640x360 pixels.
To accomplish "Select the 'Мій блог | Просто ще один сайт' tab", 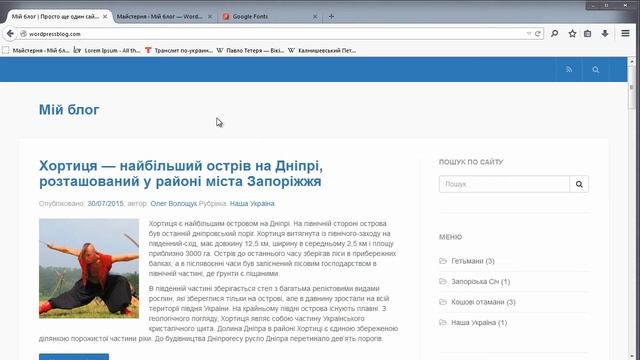I will click(55, 16).
